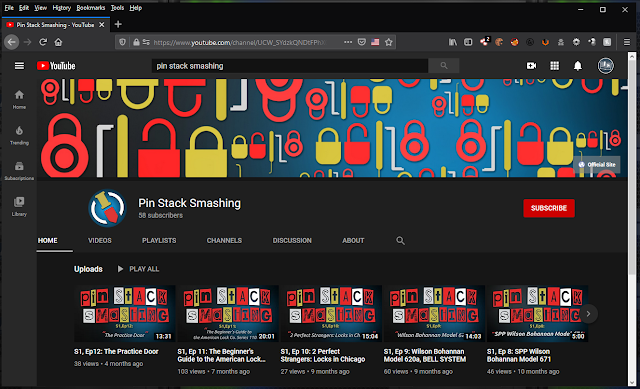This screenshot has height=389, width=640.
Task: Open the Firefox Library toolbar icon
Action: point(453,42)
